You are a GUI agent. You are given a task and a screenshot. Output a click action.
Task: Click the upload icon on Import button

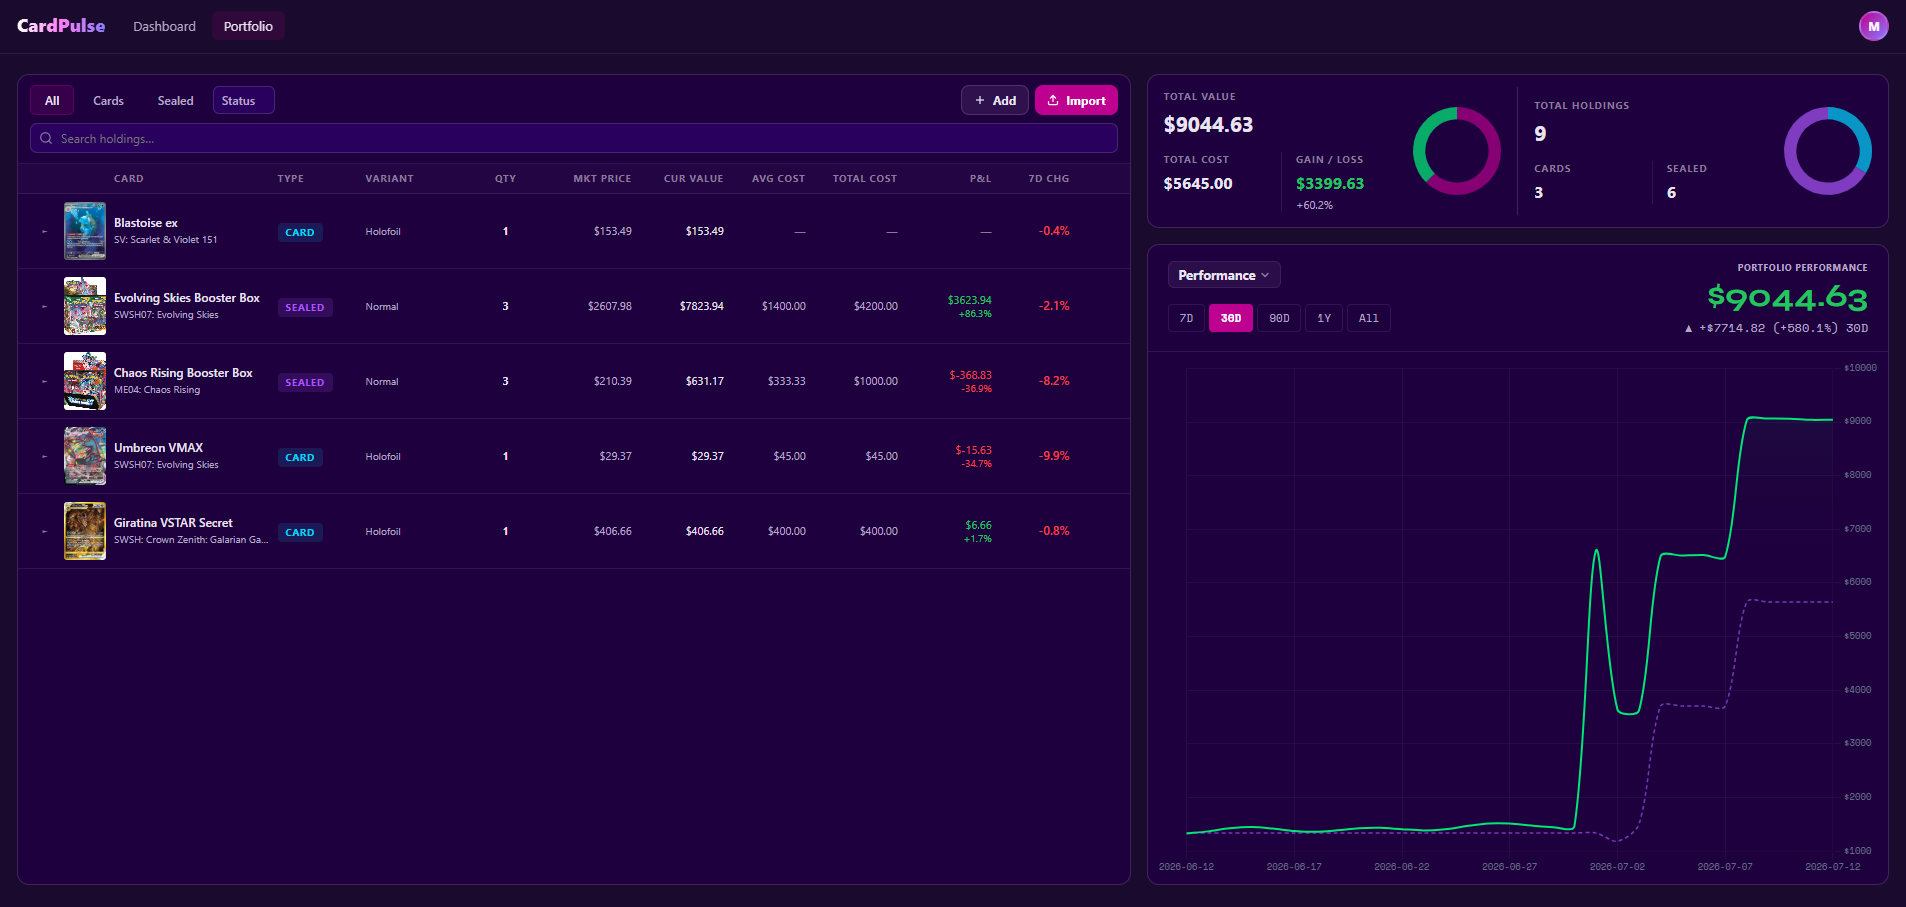(1053, 100)
